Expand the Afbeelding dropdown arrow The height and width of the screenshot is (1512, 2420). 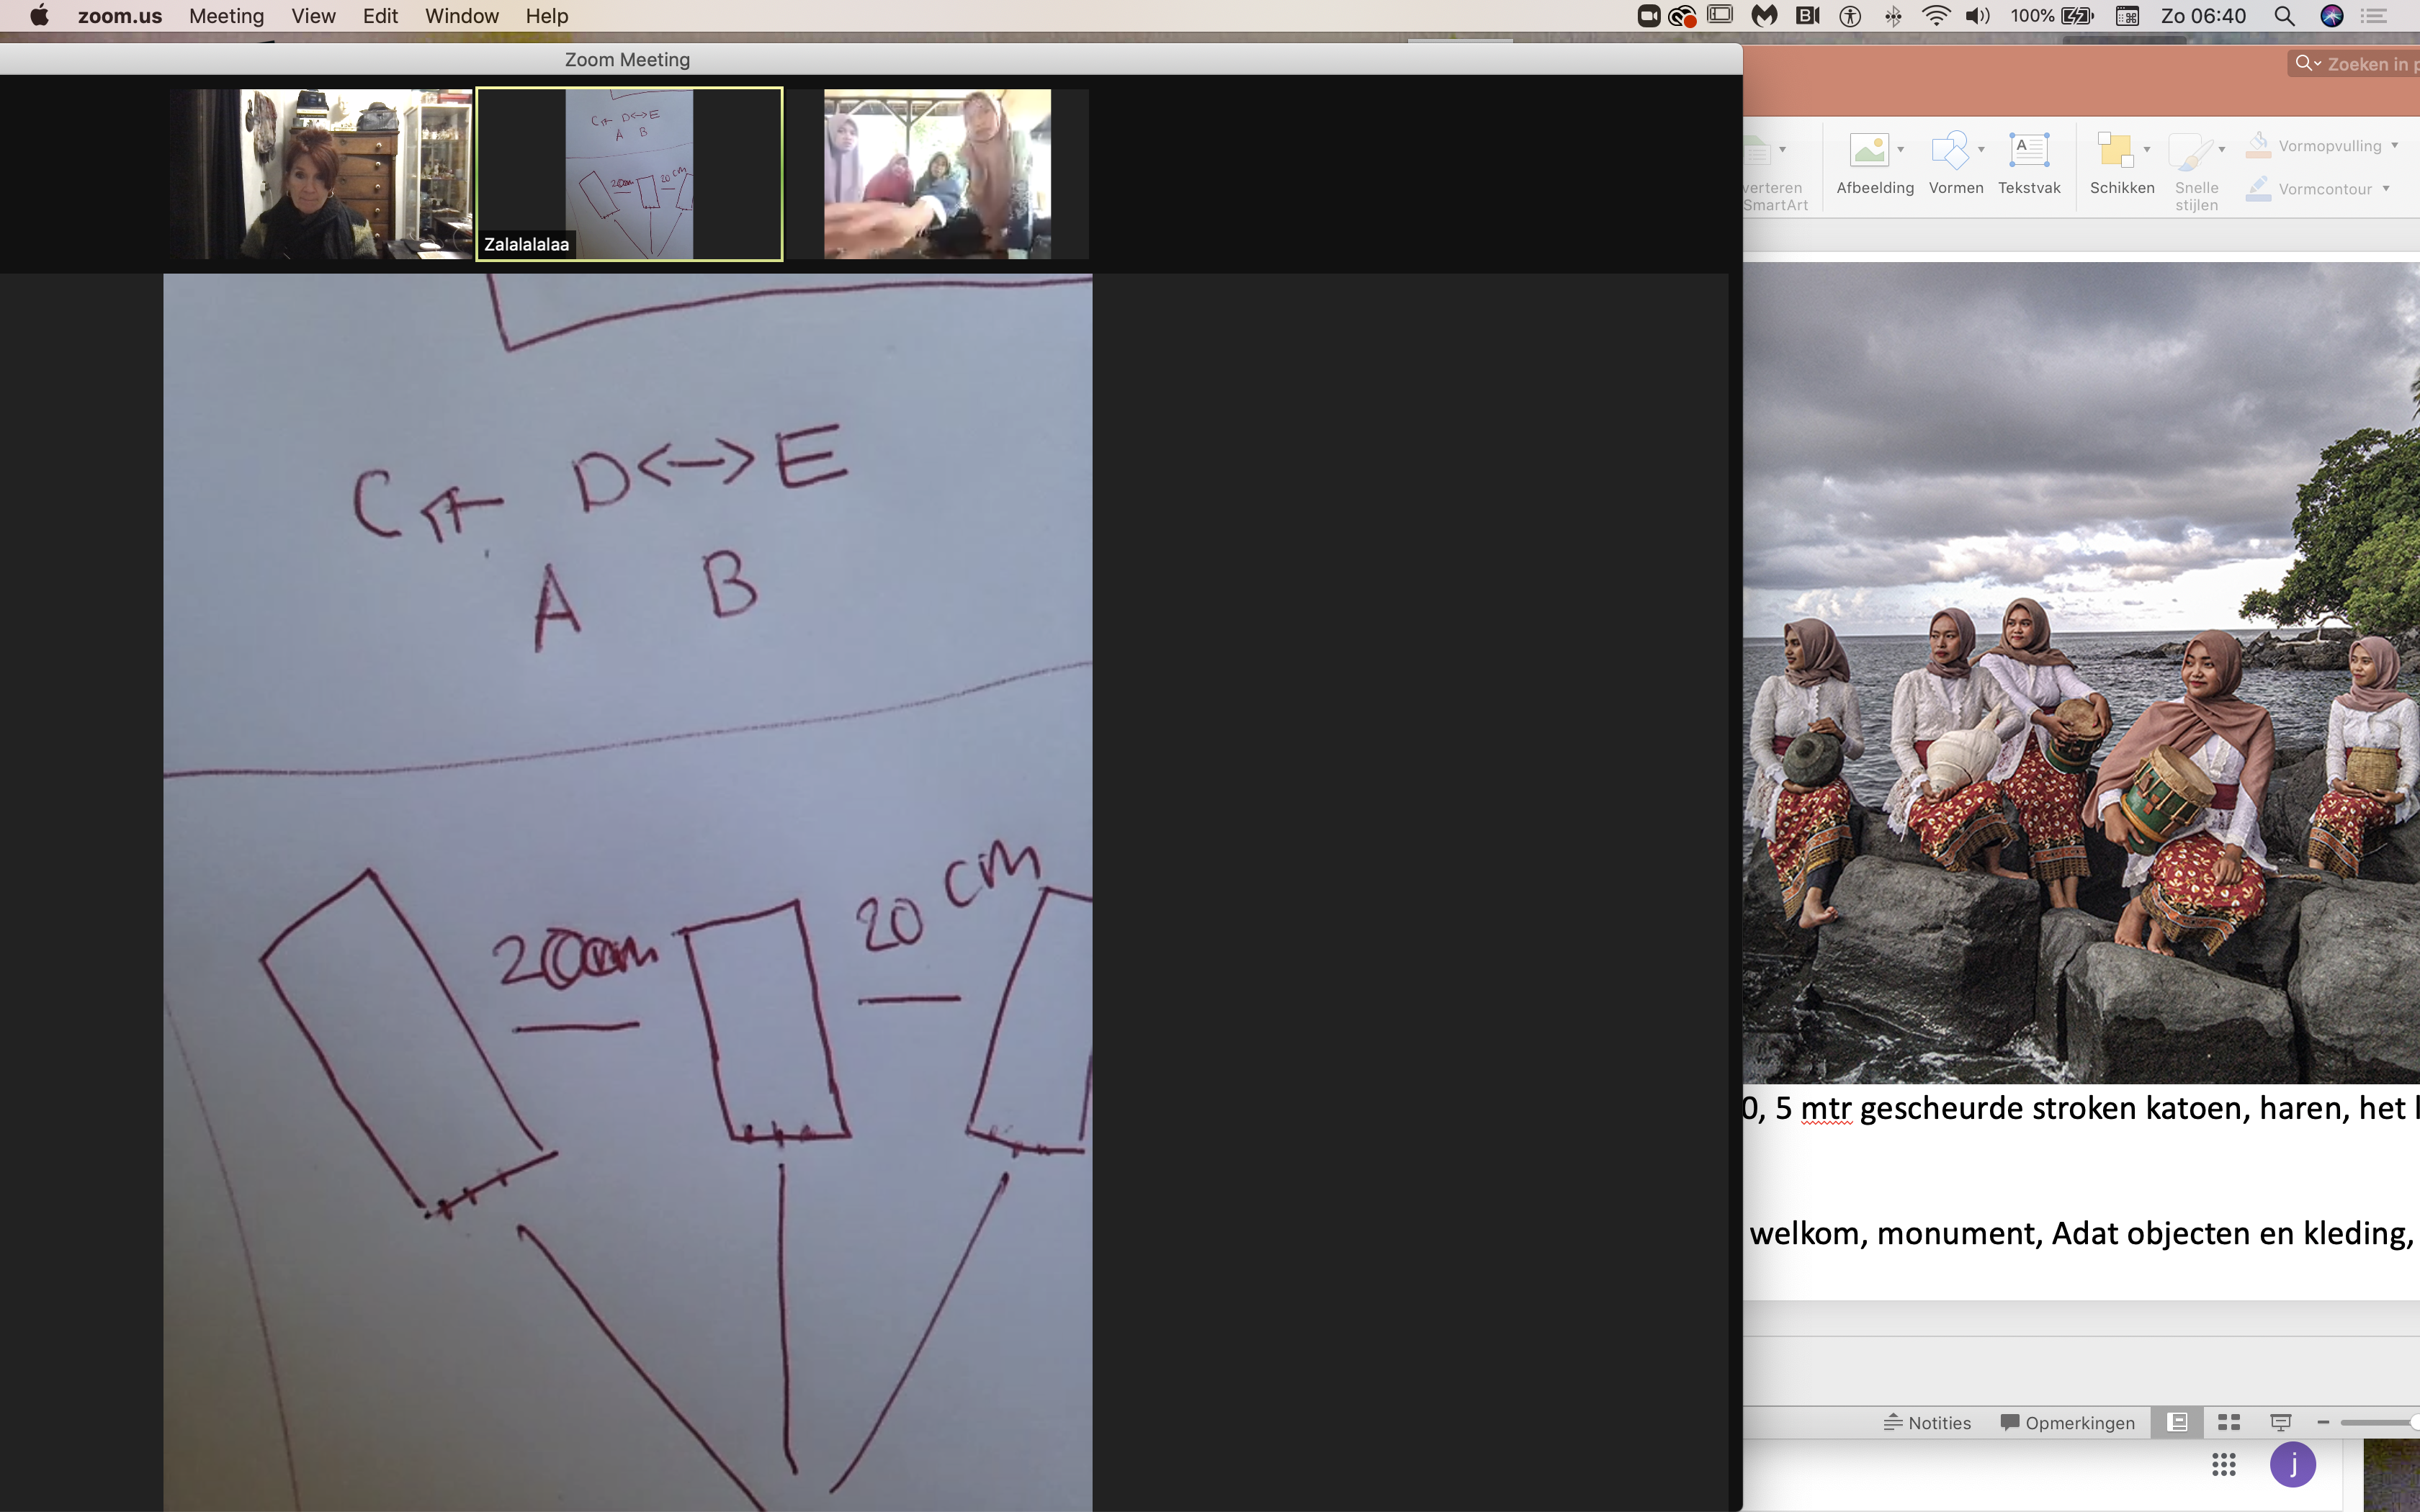pyautogui.click(x=1901, y=150)
